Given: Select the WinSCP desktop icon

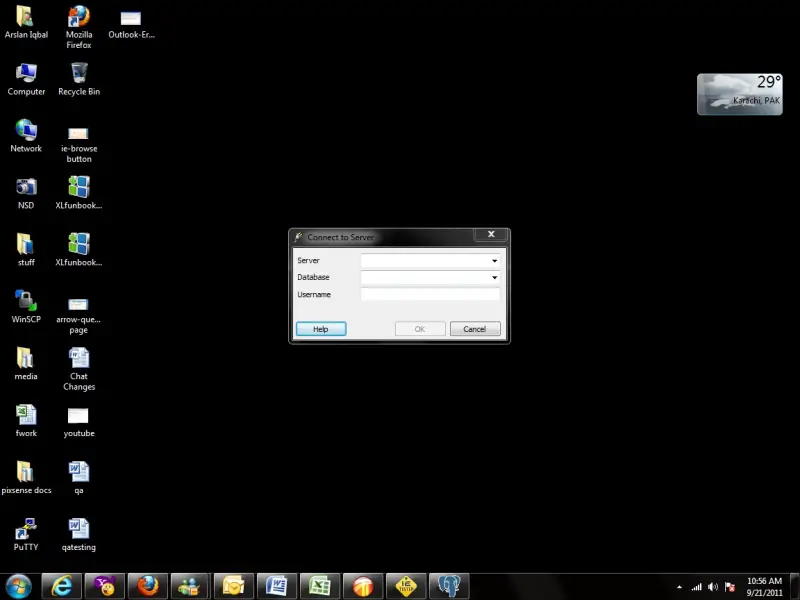Looking at the screenshot, I should [x=26, y=300].
